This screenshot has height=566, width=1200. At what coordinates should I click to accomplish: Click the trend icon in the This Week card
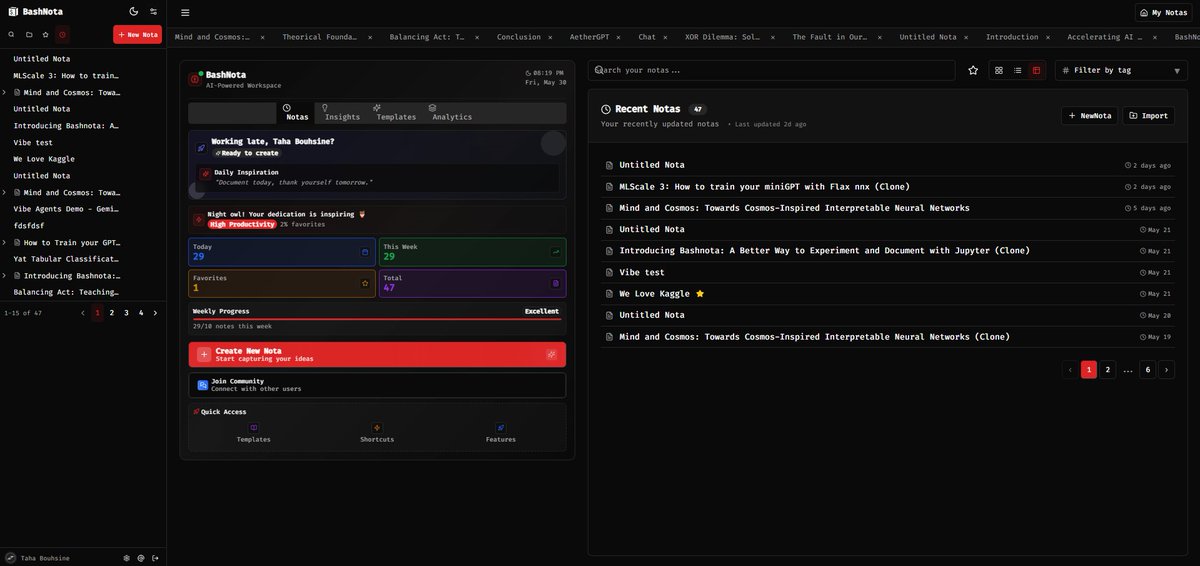[x=556, y=252]
